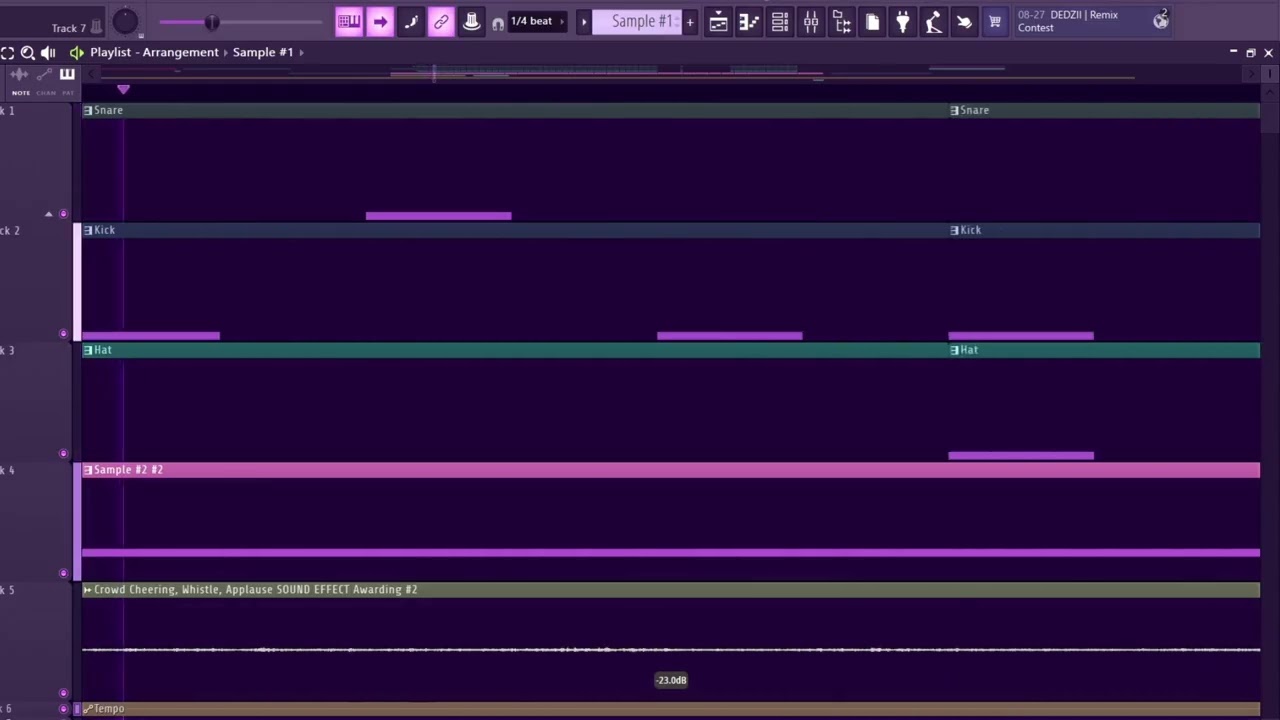Open the Sample #1 breadcrumb menu
Viewport: 1280px width, 720px height.
[263, 52]
